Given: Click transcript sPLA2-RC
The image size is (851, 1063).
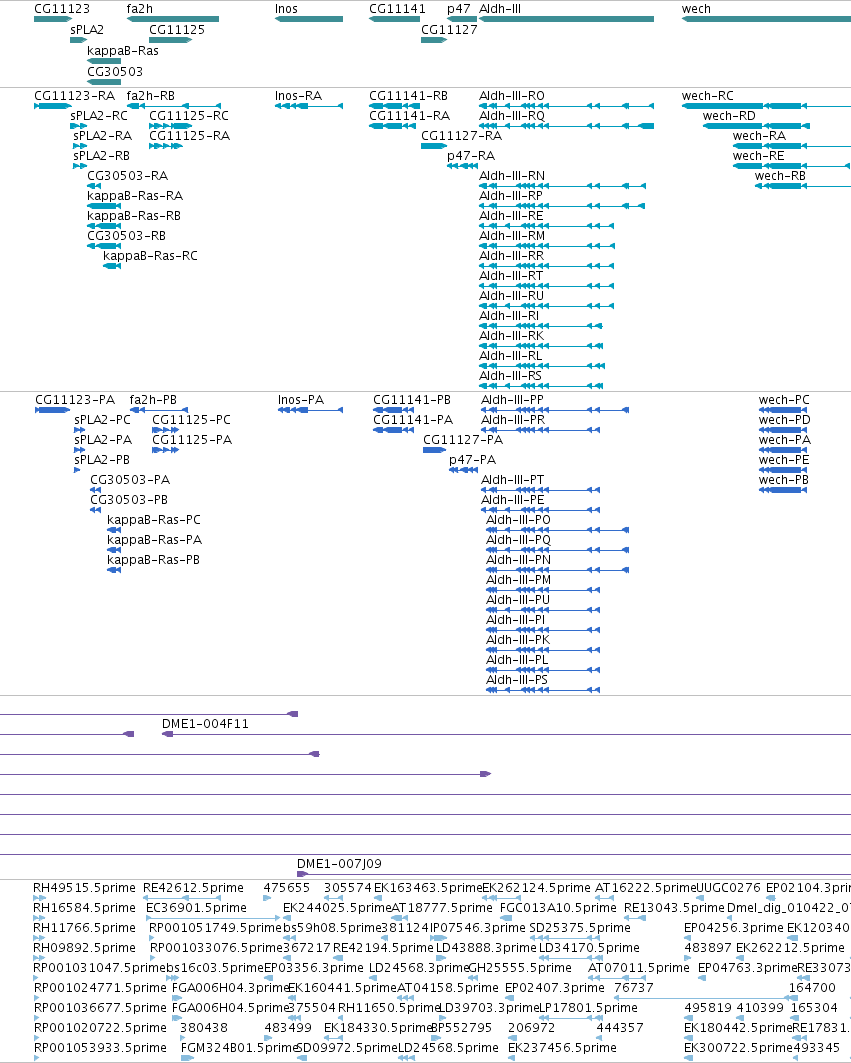Looking at the screenshot, I should (79, 126).
